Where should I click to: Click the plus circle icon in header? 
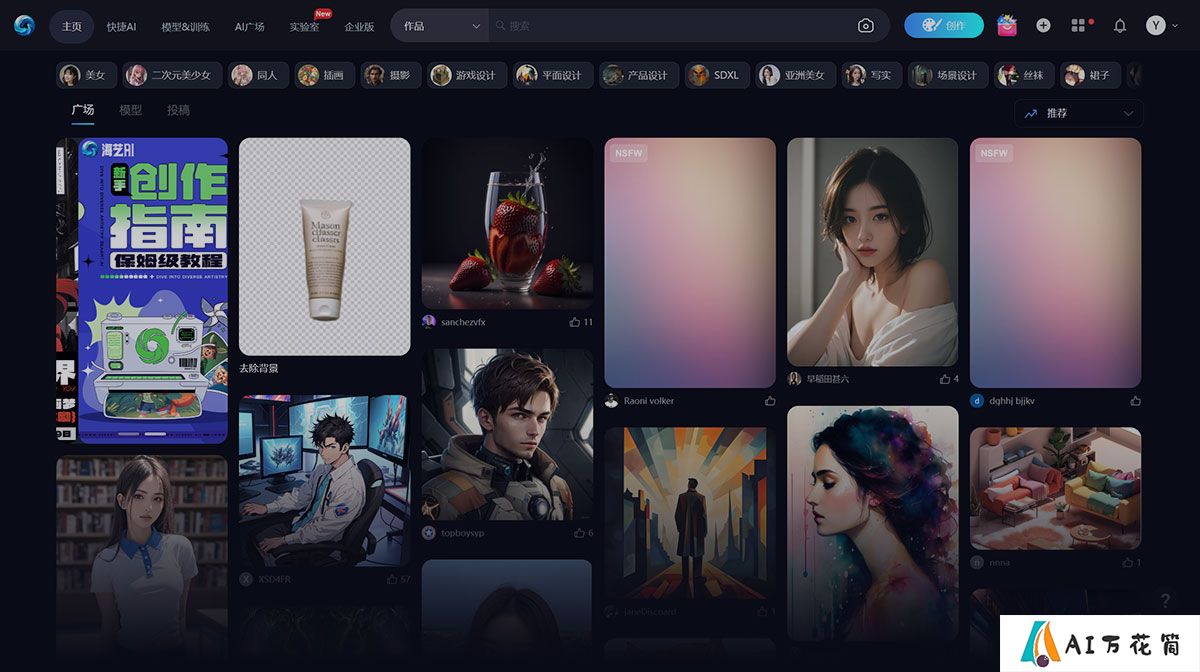[1043, 26]
